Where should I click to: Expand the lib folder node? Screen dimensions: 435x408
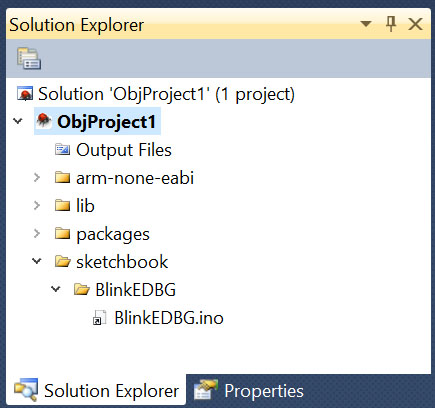pos(37,205)
